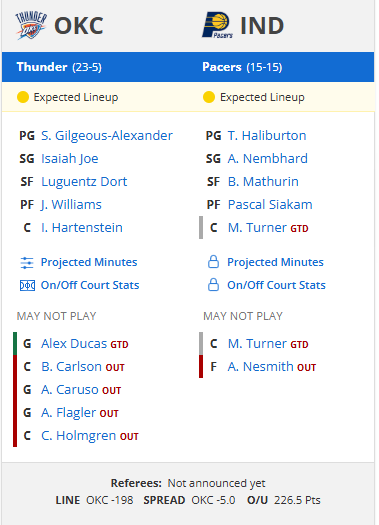
Task: Click the Thunder Projected Minutes sliders icon
Action: tap(27, 262)
